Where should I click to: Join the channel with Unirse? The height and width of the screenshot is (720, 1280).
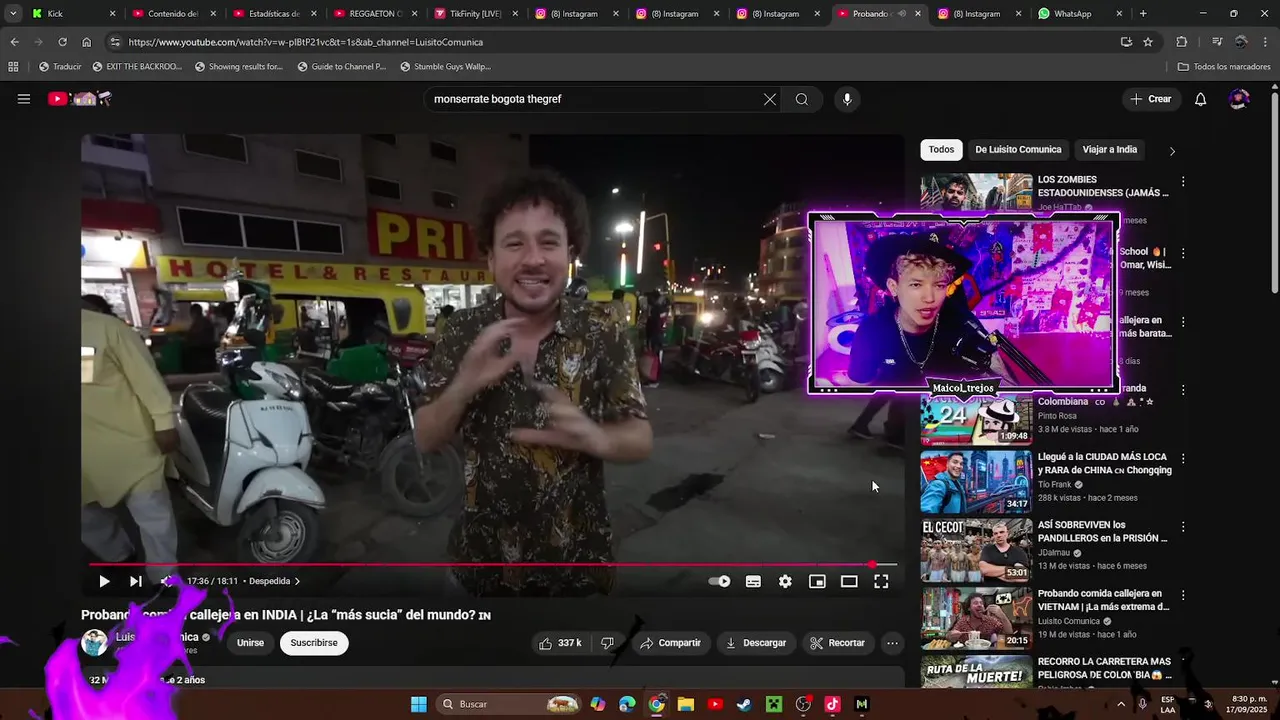[x=250, y=643]
